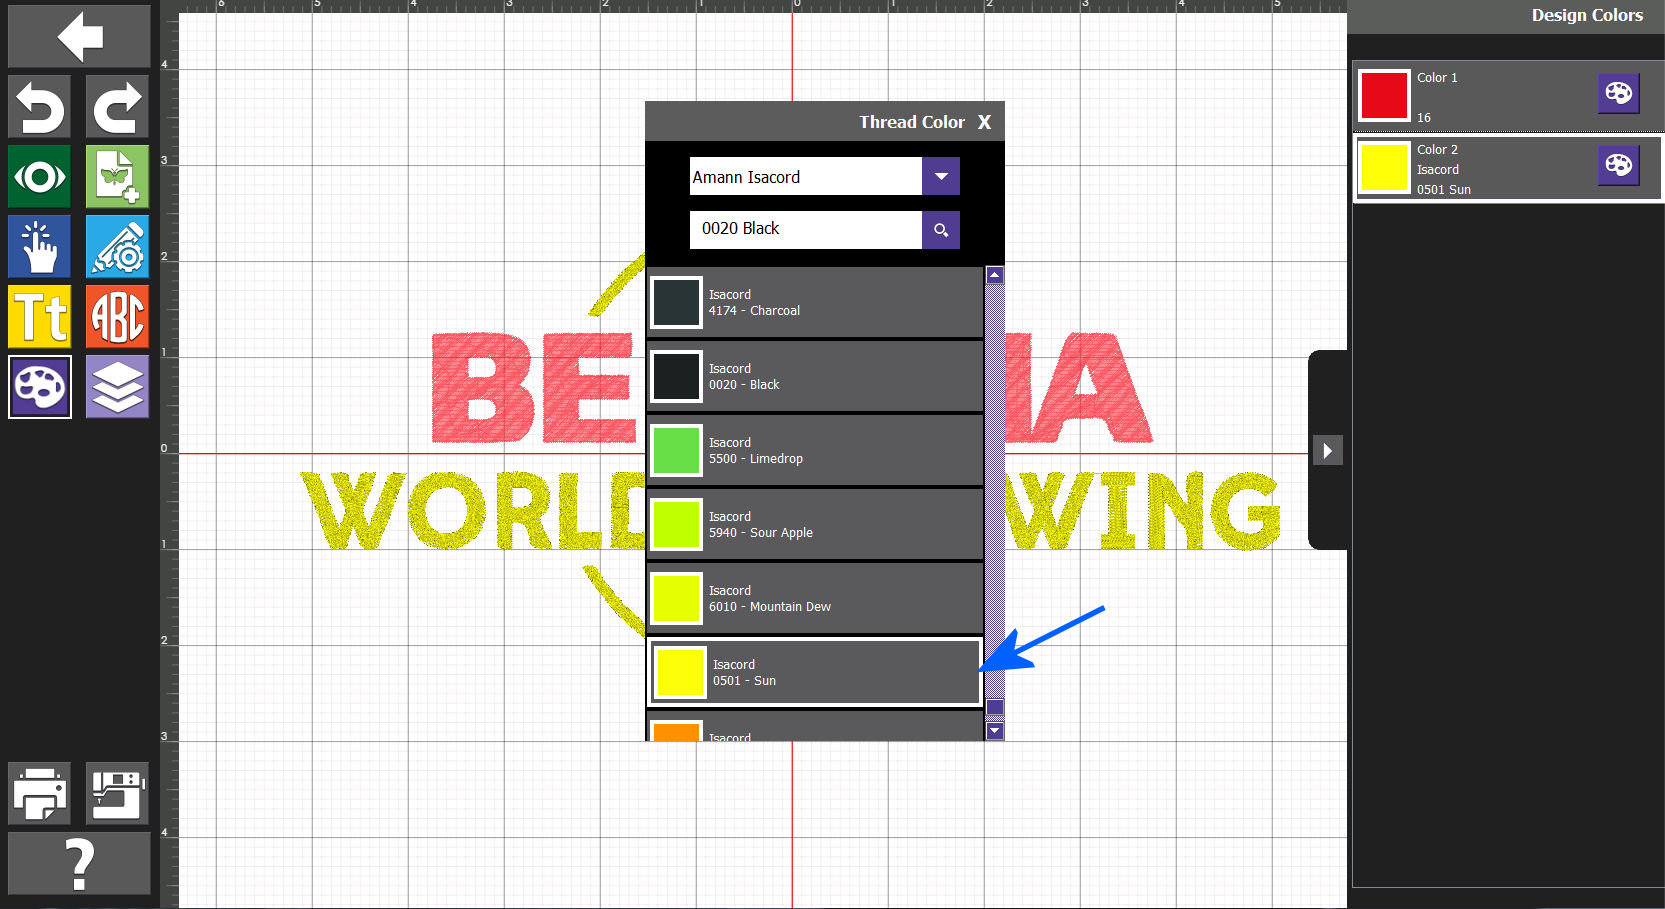Select the Color 1 label row
This screenshot has width=1665, height=909.
tap(1508, 96)
